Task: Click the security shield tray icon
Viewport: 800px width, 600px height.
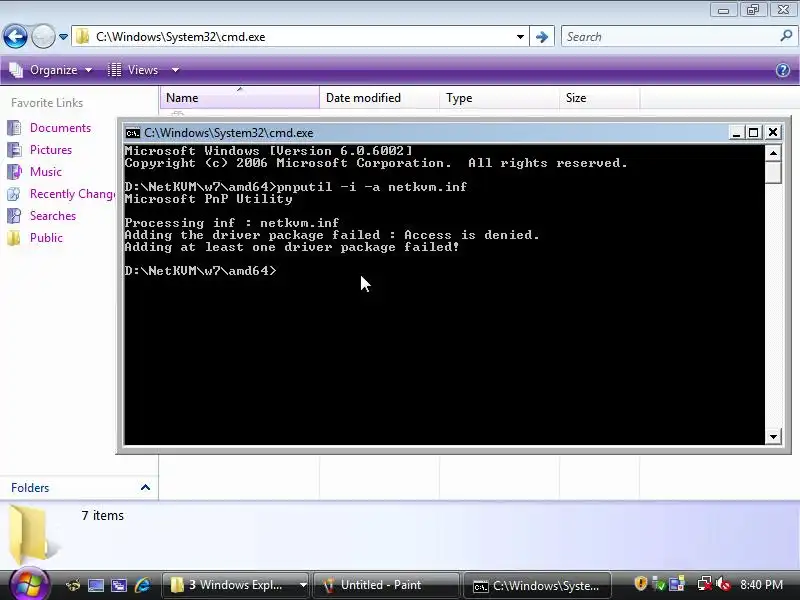Action: (x=641, y=583)
